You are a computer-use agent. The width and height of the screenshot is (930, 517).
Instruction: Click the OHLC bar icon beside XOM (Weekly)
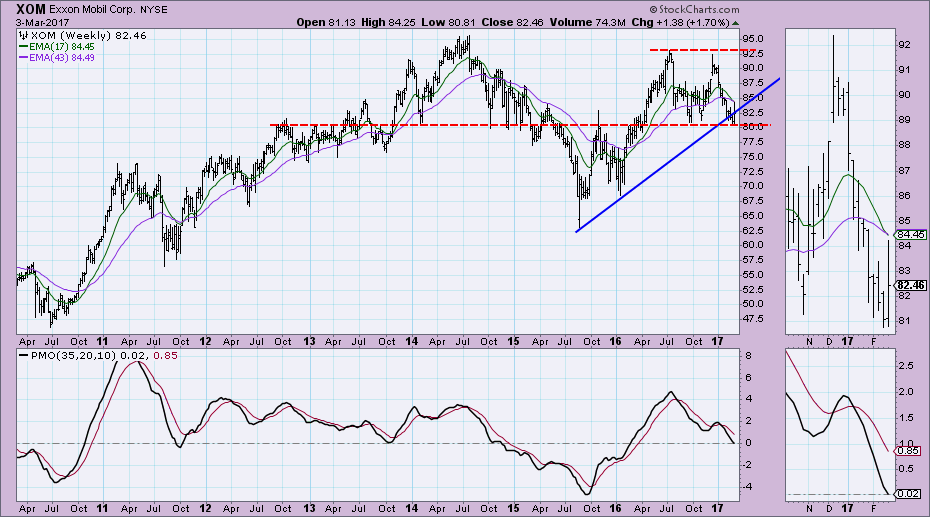click(24, 35)
